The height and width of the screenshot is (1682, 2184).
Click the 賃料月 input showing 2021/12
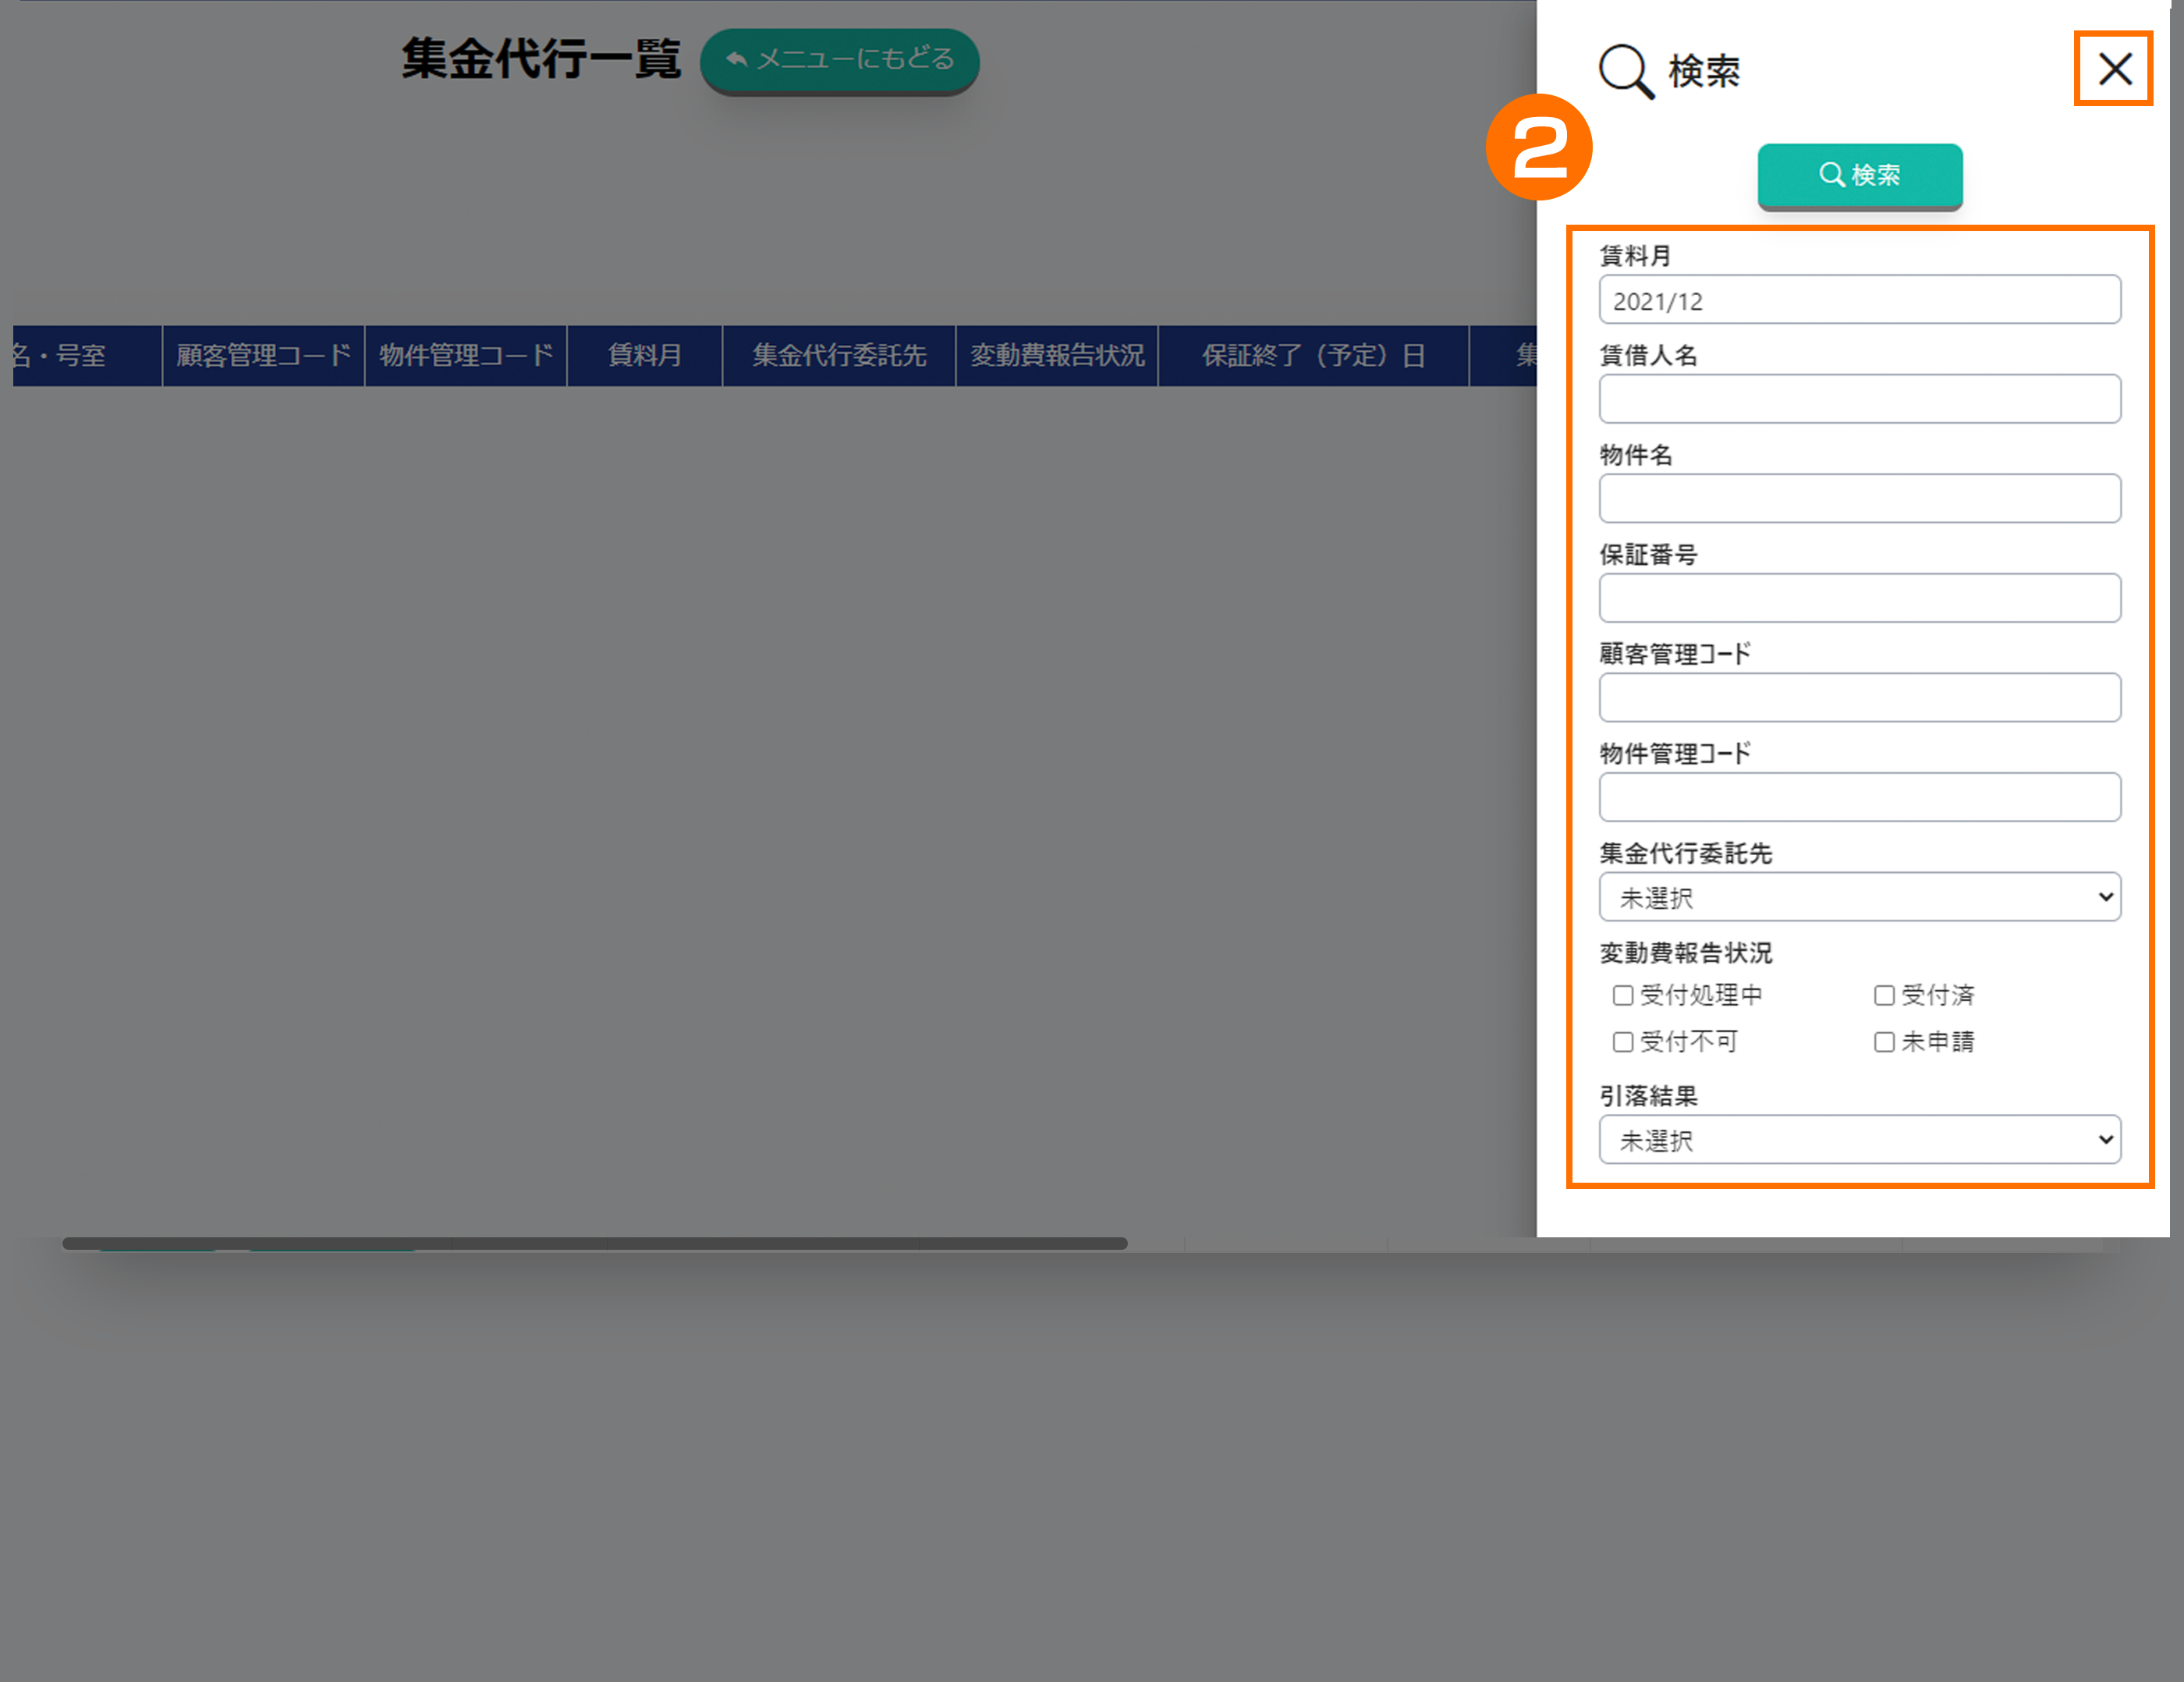tap(1859, 300)
